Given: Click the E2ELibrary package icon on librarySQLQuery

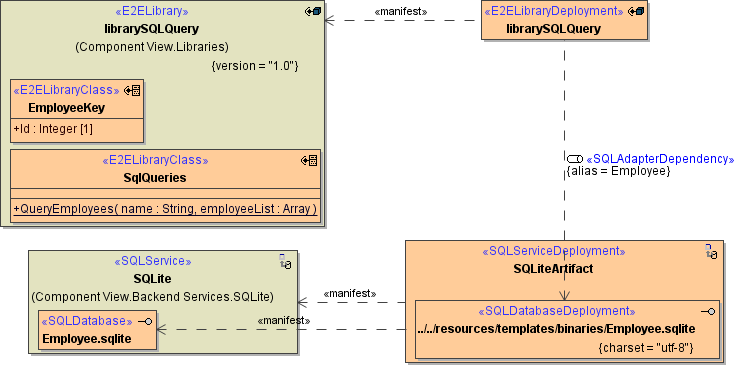Looking at the screenshot, I should tap(313, 11).
